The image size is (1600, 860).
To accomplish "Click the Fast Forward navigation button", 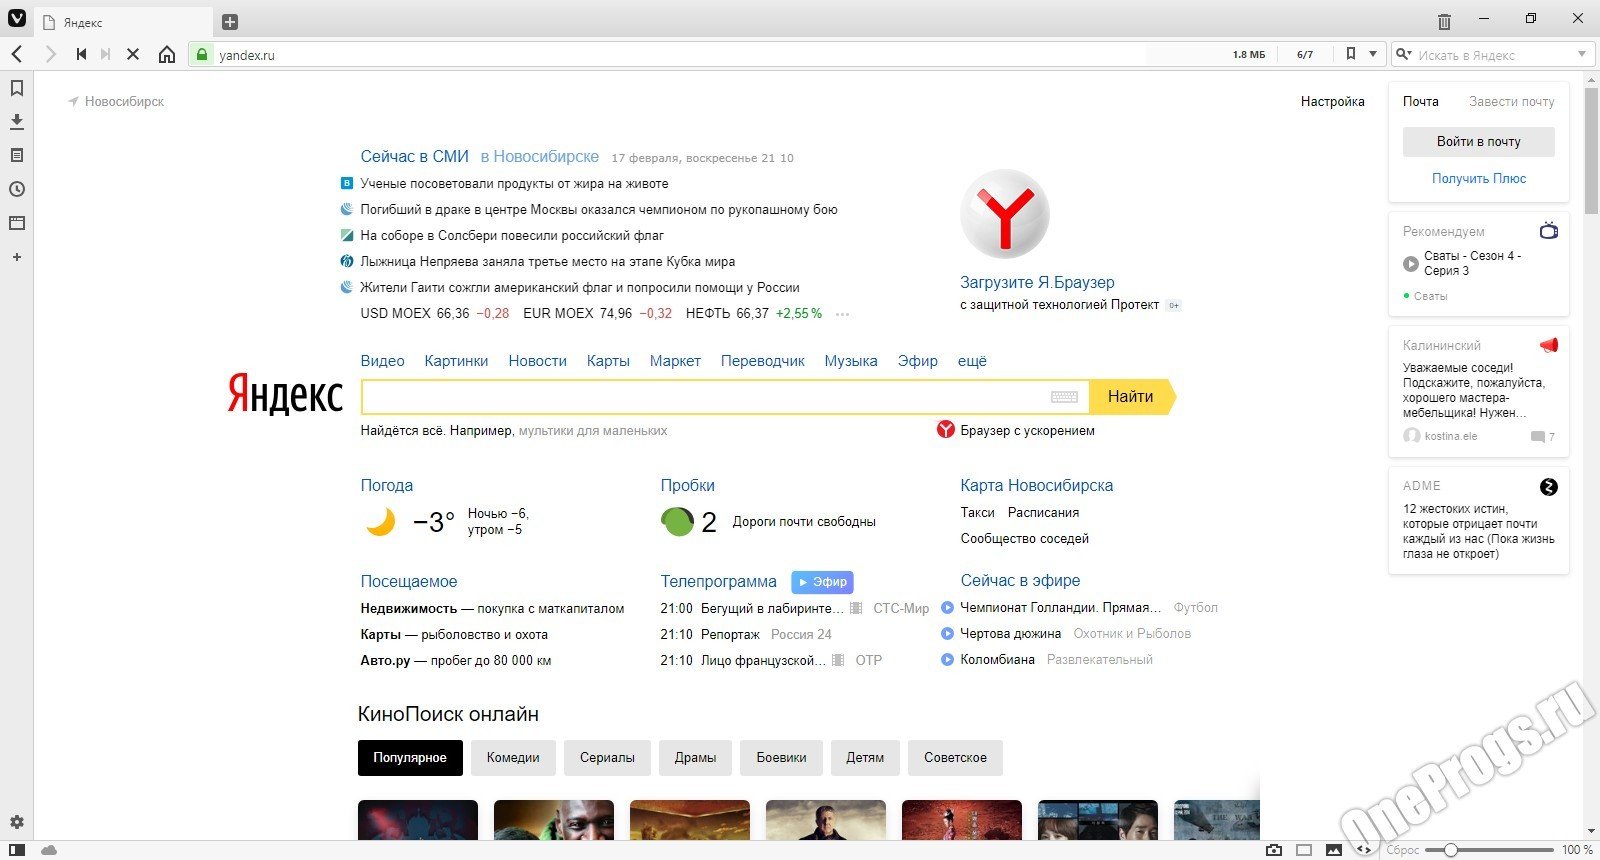I will click(106, 54).
